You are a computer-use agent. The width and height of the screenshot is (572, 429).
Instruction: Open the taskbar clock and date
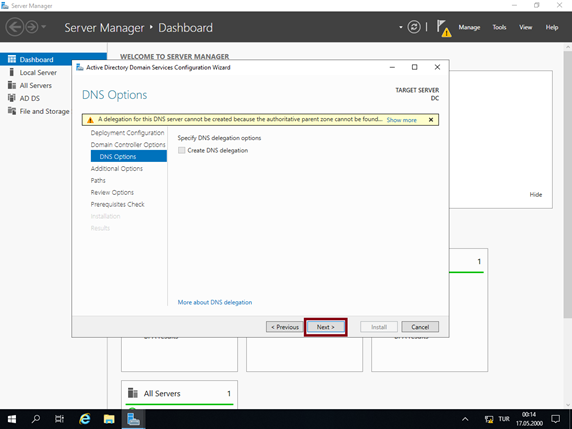tap(529, 419)
